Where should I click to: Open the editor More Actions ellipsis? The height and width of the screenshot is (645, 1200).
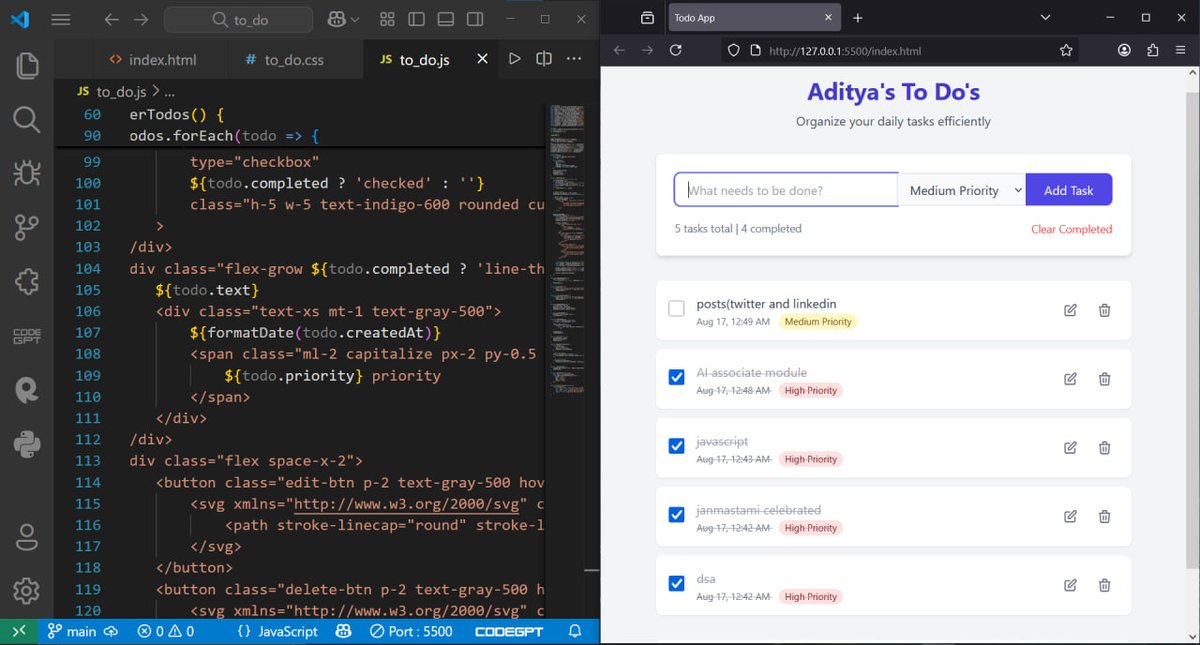click(574, 59)
